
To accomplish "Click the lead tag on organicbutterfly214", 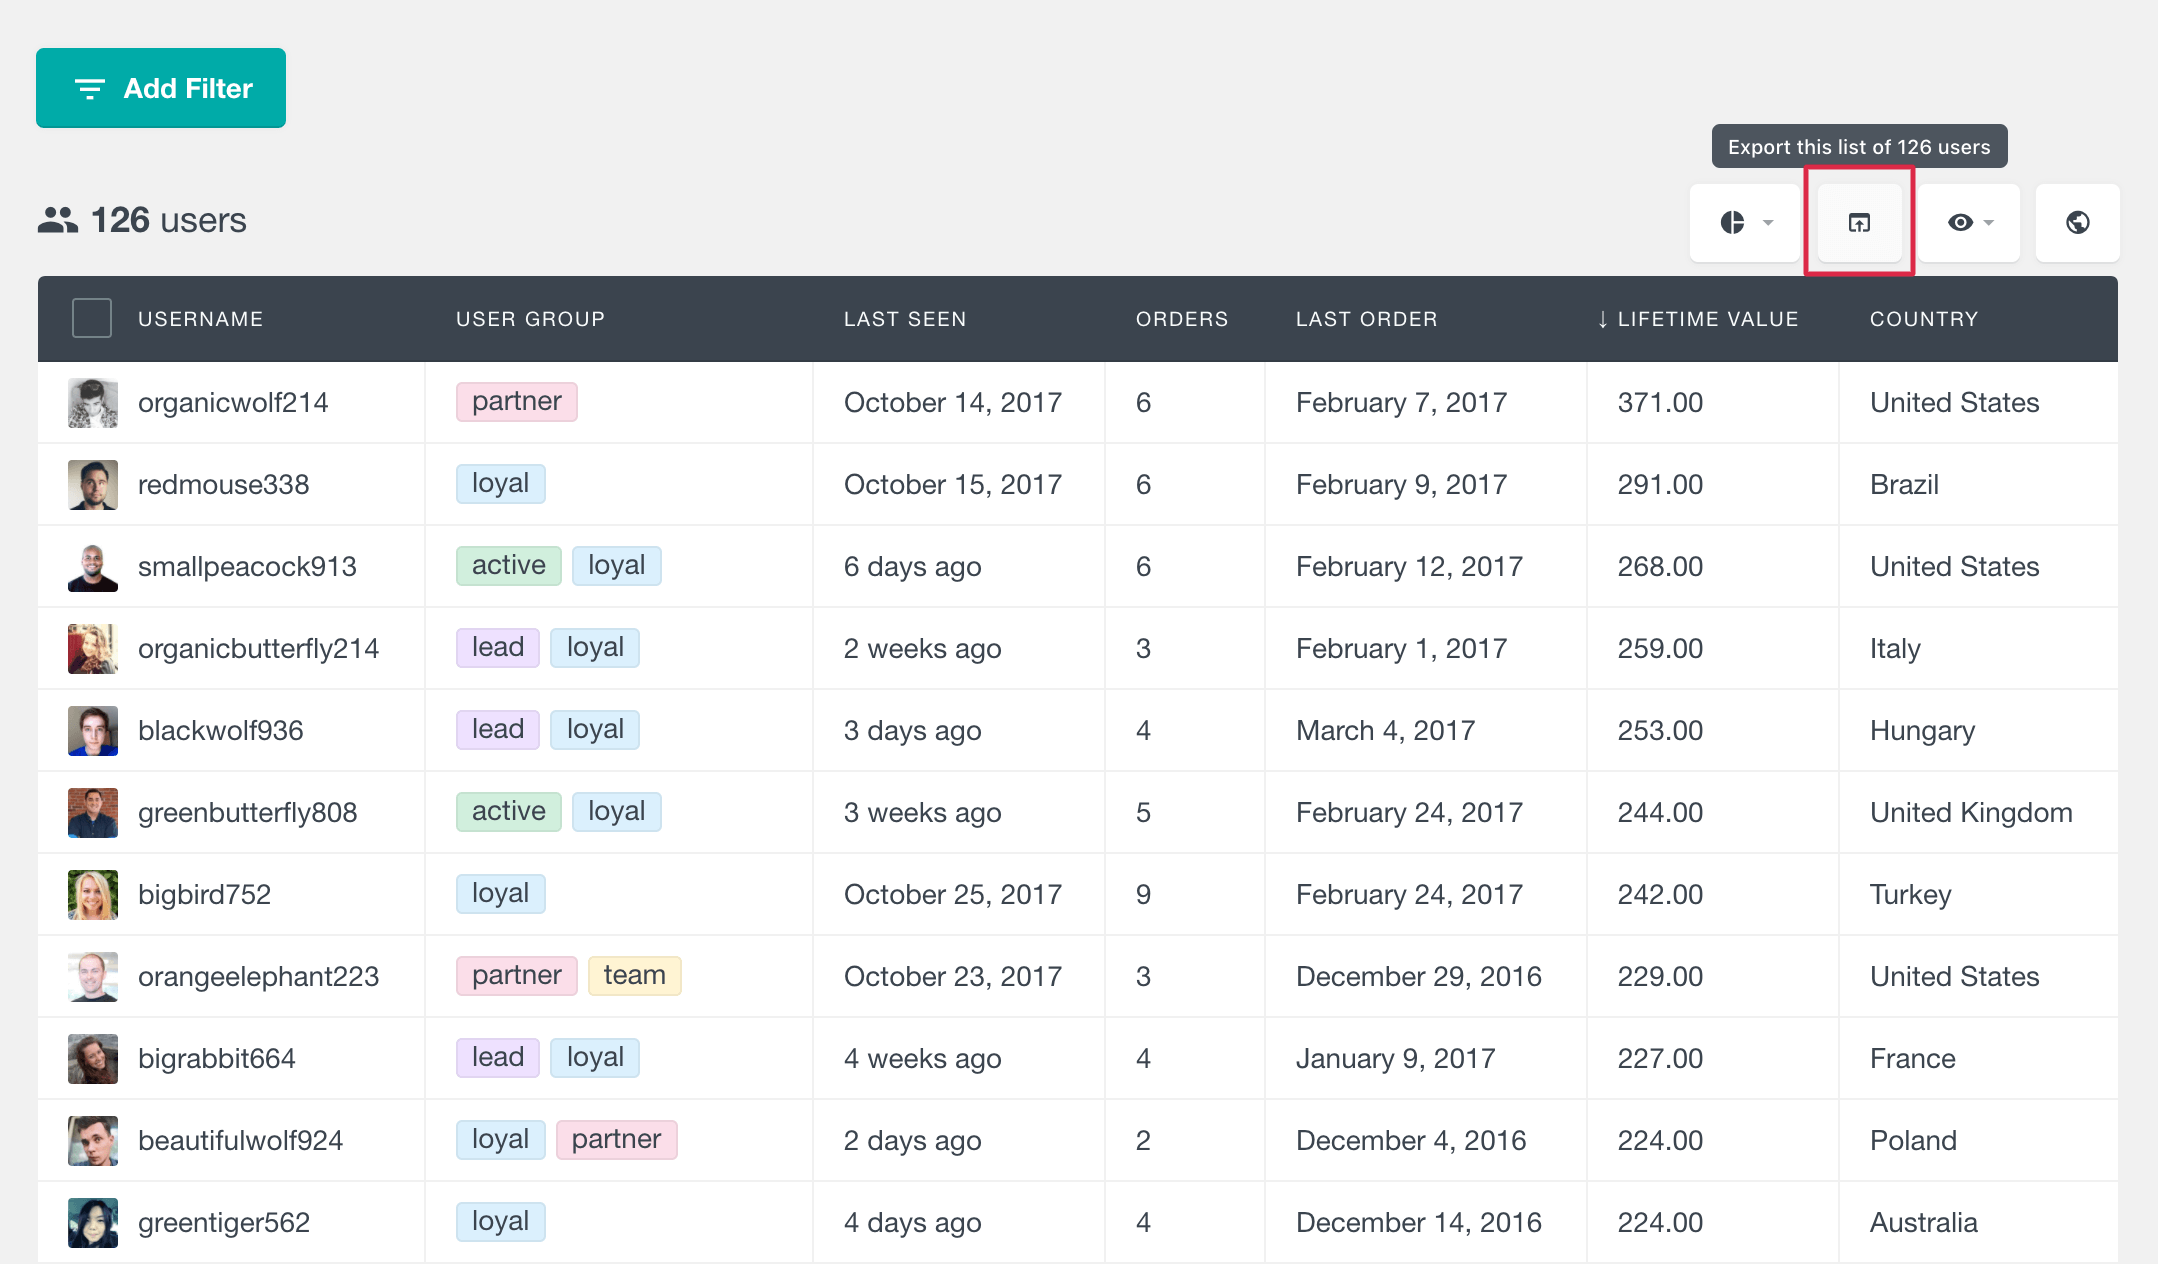I will (x=498, y=647).
